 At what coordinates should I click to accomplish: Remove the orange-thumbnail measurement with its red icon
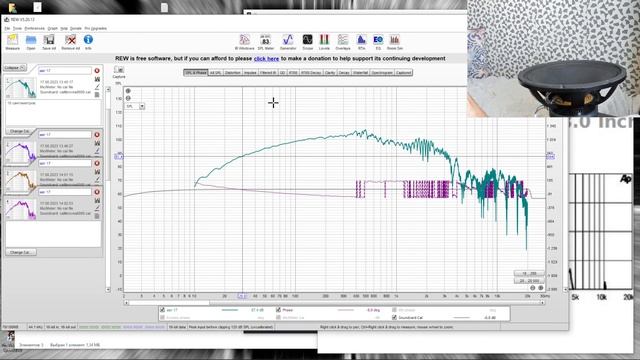(x=97, y=163)
